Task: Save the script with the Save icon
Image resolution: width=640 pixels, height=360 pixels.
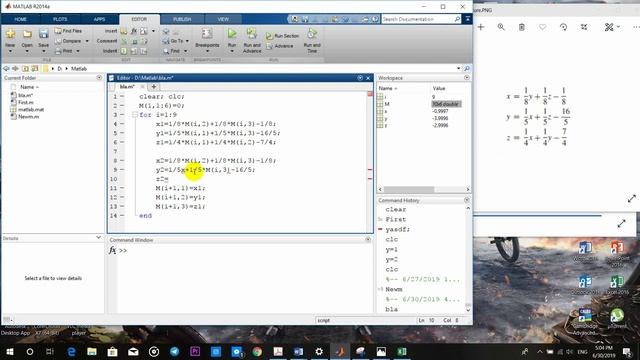Action: point(43,34)
